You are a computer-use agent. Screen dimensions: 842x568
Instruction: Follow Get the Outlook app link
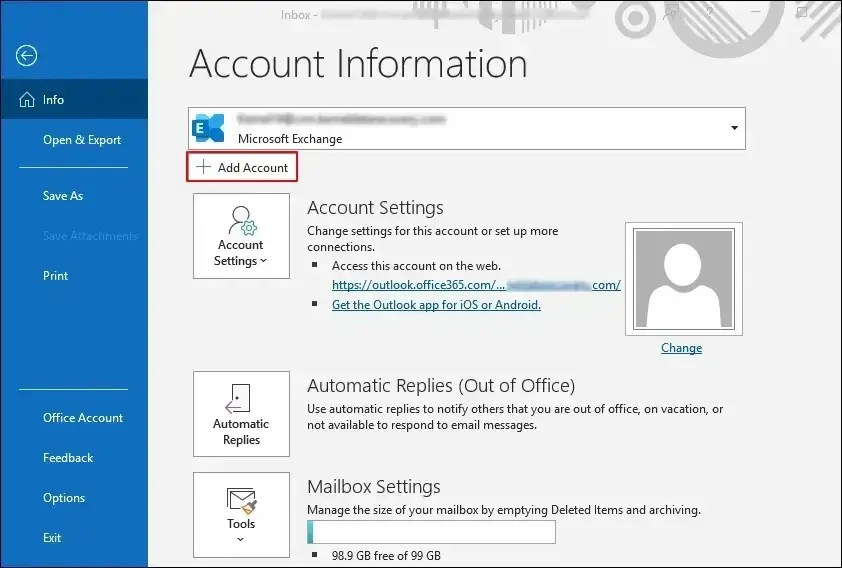436,304
